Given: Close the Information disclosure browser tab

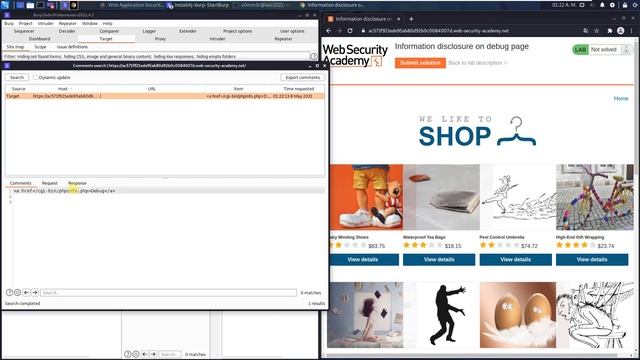Looking at the screenshot, I should pos(399,19).
